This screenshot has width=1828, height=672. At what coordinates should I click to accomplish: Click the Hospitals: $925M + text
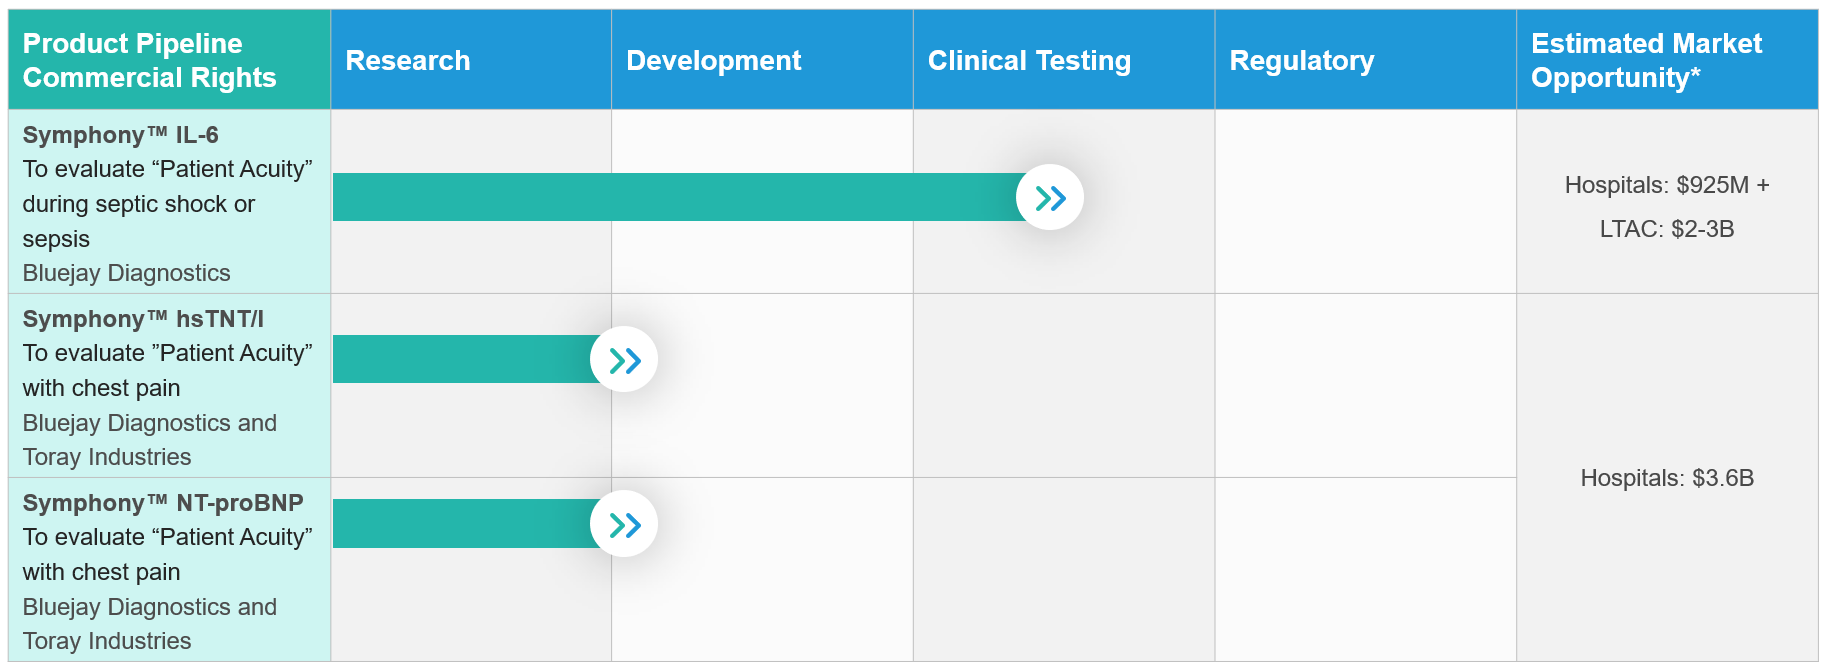point(1667,185)
